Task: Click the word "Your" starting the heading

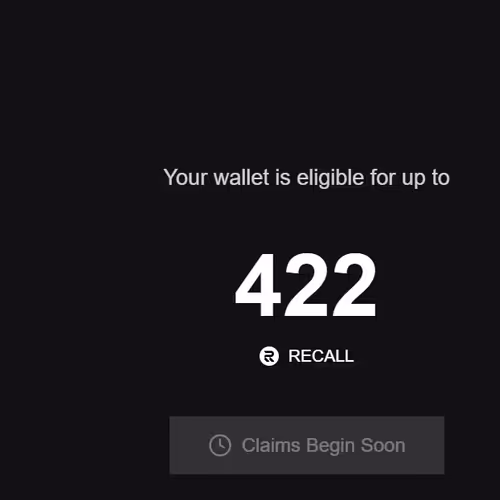Action: pos(185,177)
